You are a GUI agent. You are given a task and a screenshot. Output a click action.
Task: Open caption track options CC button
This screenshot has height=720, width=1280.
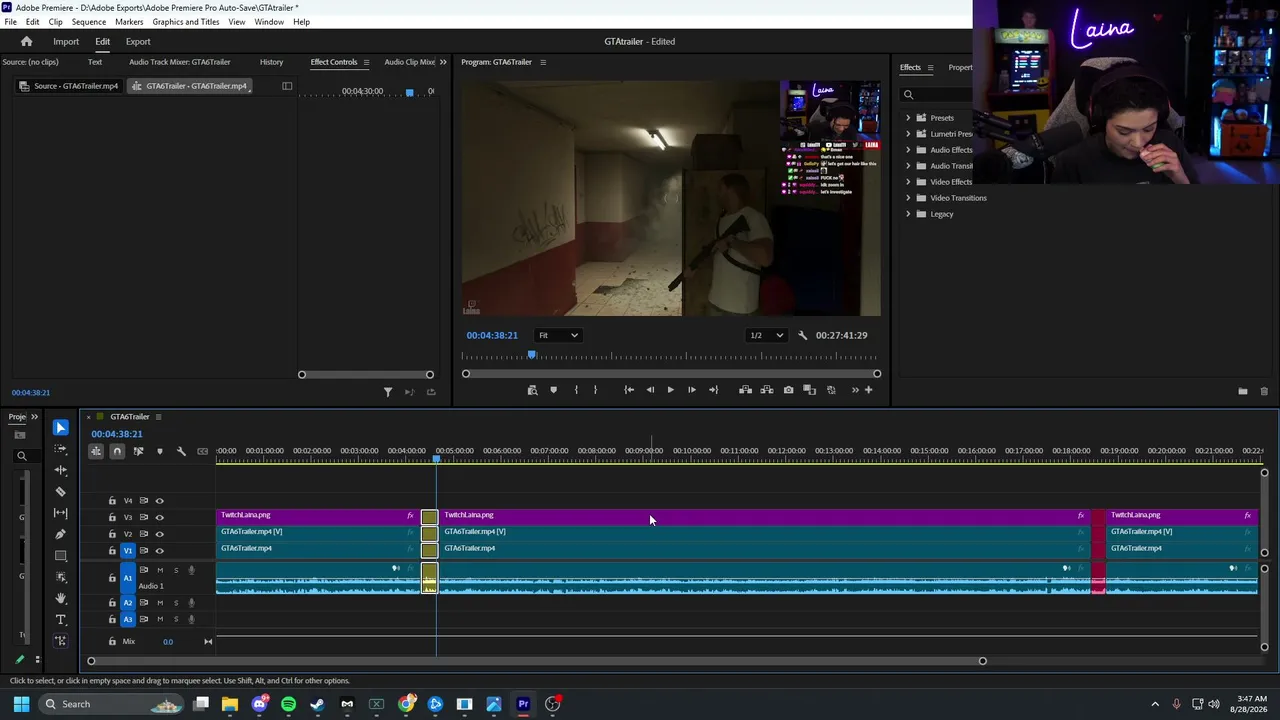click(x=203, y=451)
